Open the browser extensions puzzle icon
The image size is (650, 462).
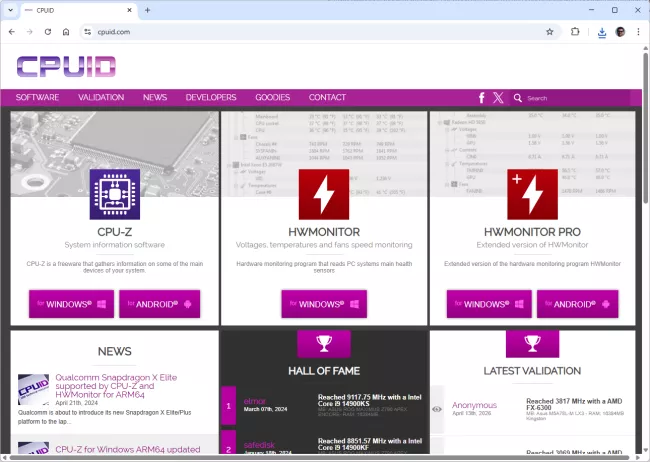[x=575, y=32]
